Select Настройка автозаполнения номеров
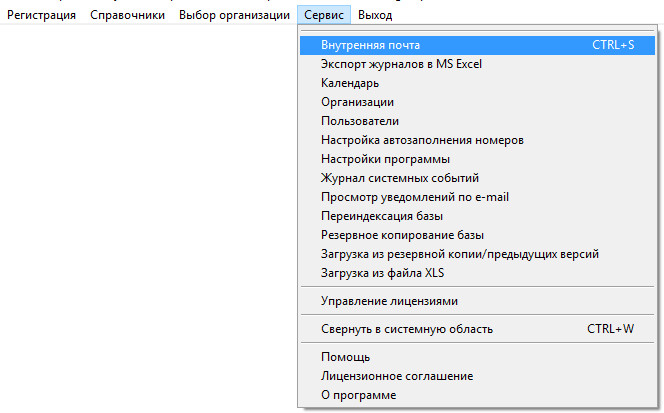This screenshot has width=664, height=413. tap(422, 140)
